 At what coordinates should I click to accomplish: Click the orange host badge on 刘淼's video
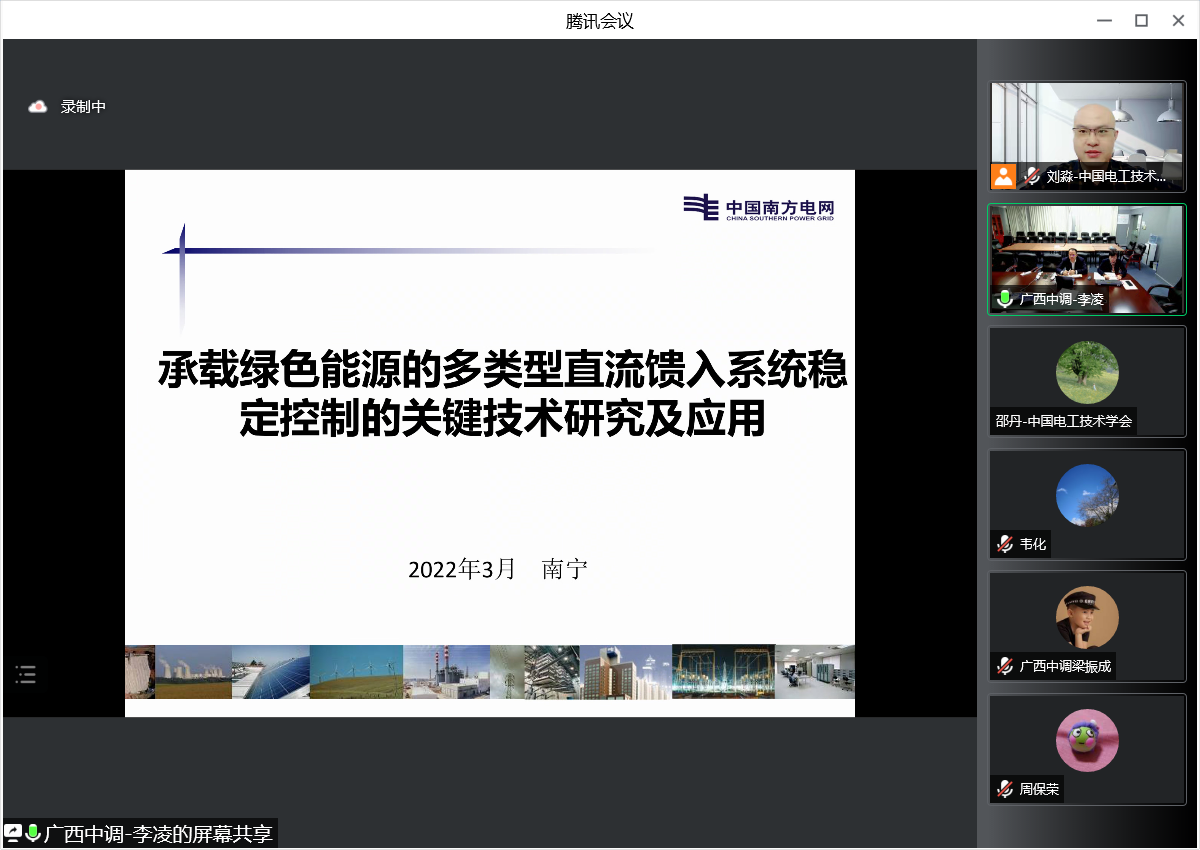pos(1003,177)
